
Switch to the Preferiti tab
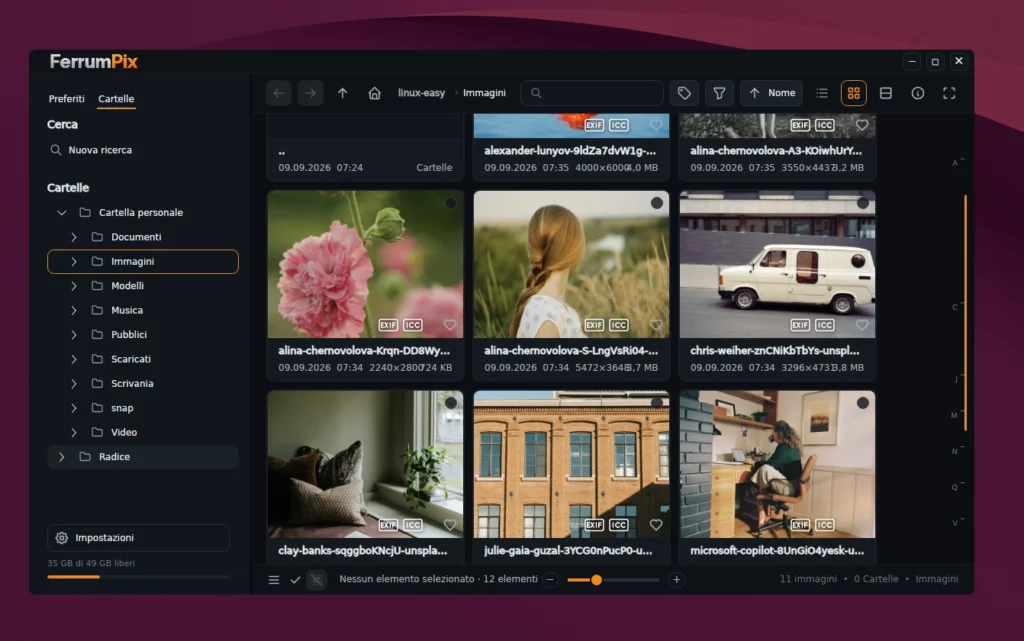tap(67, 99)
